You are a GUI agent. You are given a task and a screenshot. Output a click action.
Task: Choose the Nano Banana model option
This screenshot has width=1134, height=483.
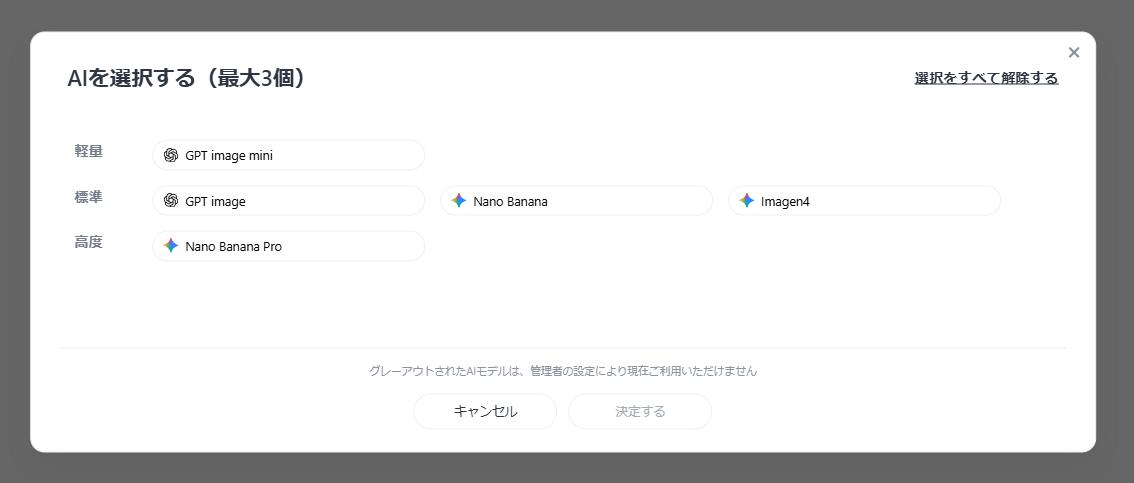[576, 201]
